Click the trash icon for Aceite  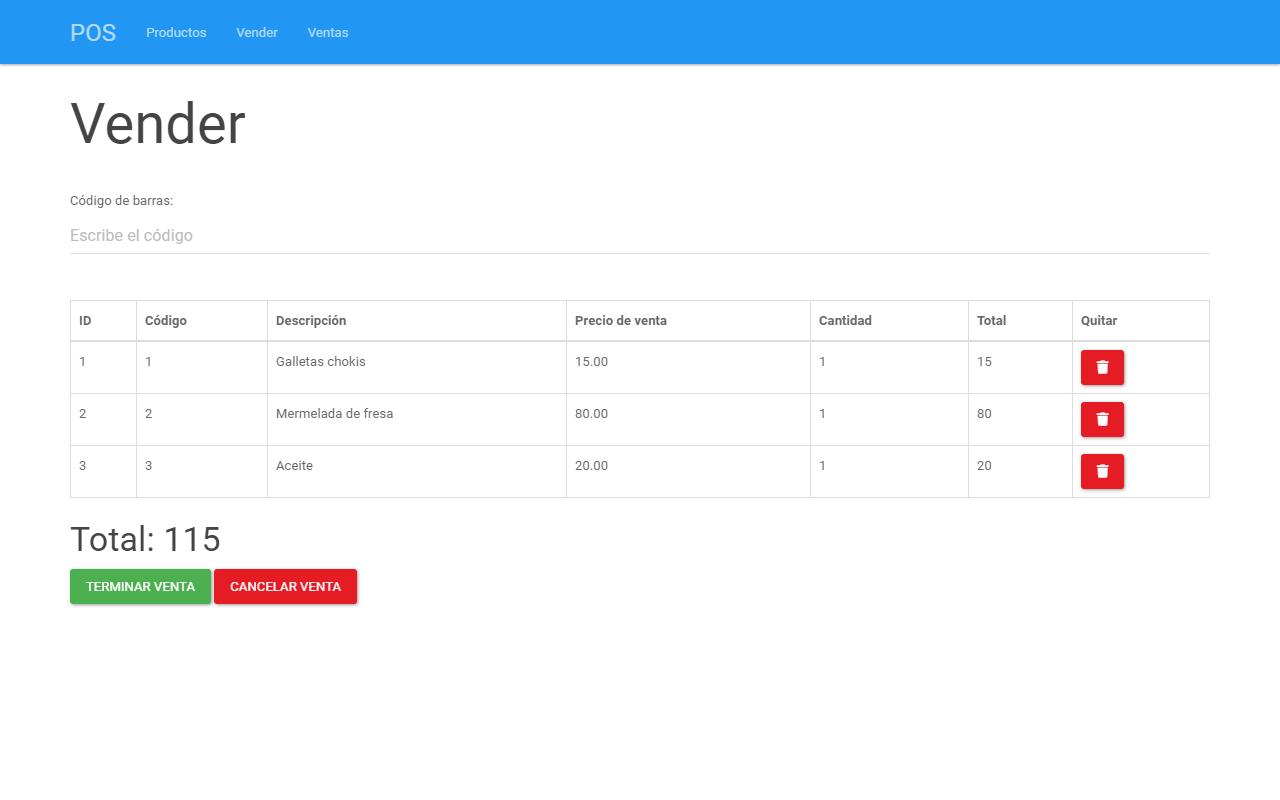[1102, 471]
